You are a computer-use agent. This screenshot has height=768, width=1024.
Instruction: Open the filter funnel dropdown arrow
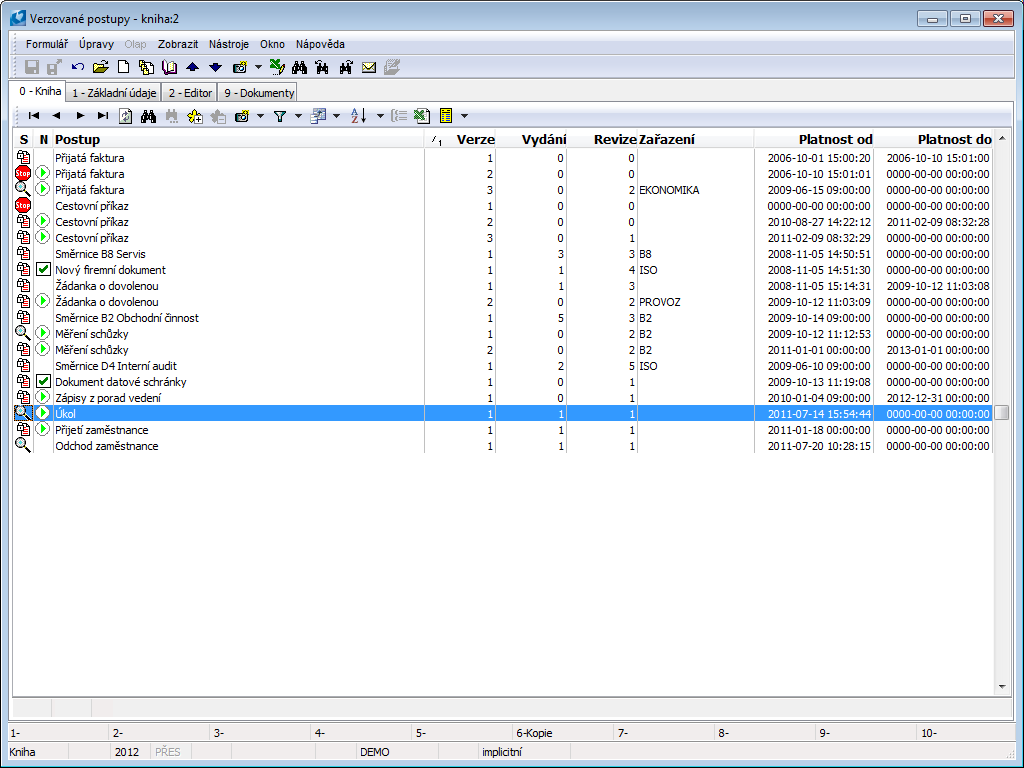[298, 116]
